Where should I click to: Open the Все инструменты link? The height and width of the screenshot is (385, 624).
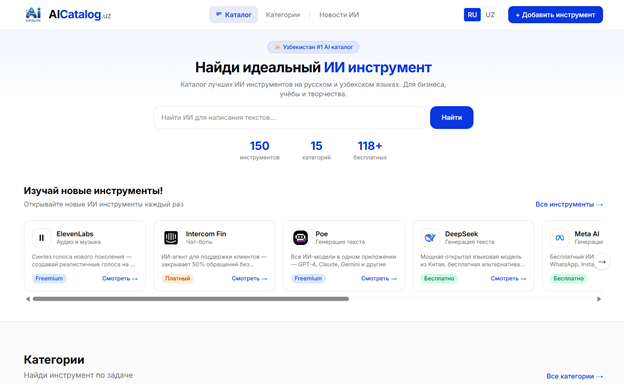569,204
